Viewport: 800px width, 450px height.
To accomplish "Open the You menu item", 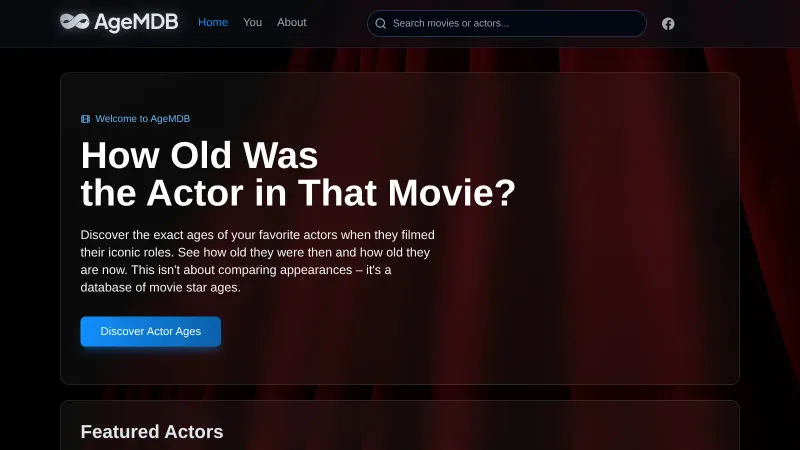I will pos(253,22).
